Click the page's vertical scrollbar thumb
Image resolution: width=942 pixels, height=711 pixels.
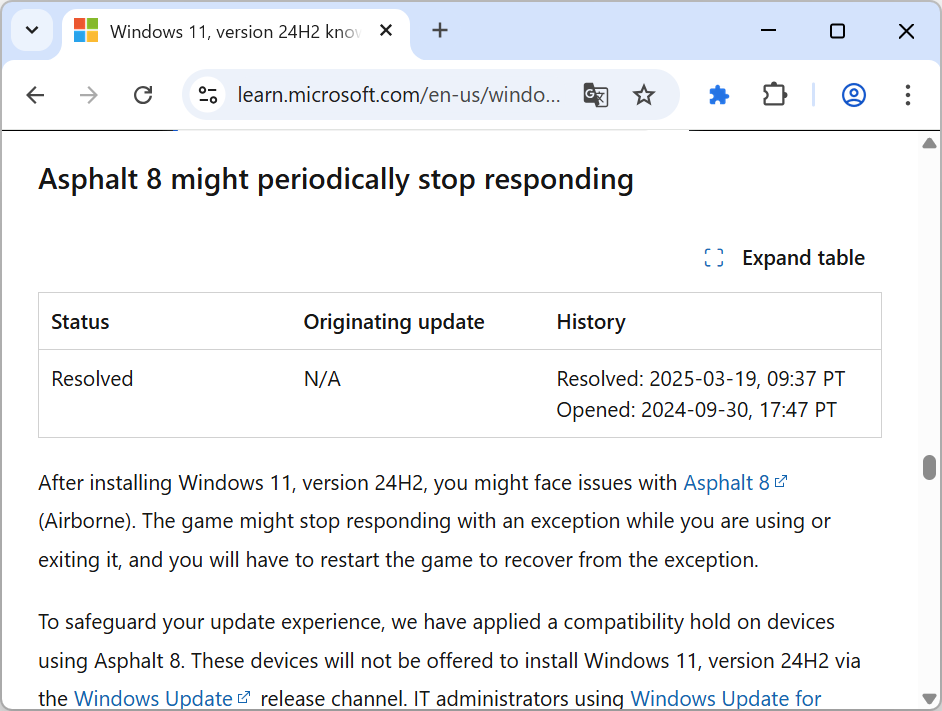click(x=929, y=467)
